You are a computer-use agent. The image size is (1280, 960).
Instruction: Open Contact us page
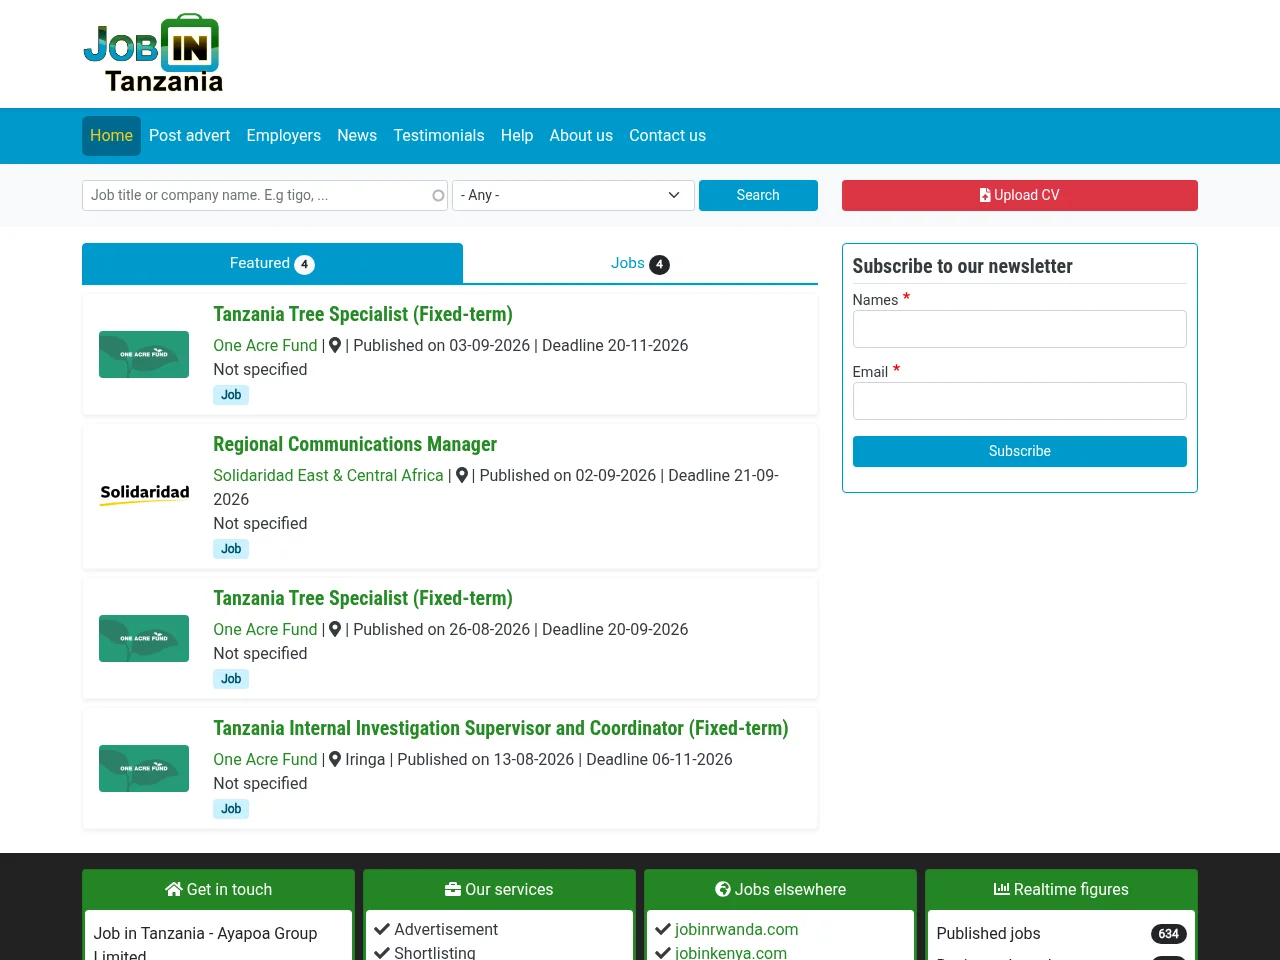(x=667, y=136)
